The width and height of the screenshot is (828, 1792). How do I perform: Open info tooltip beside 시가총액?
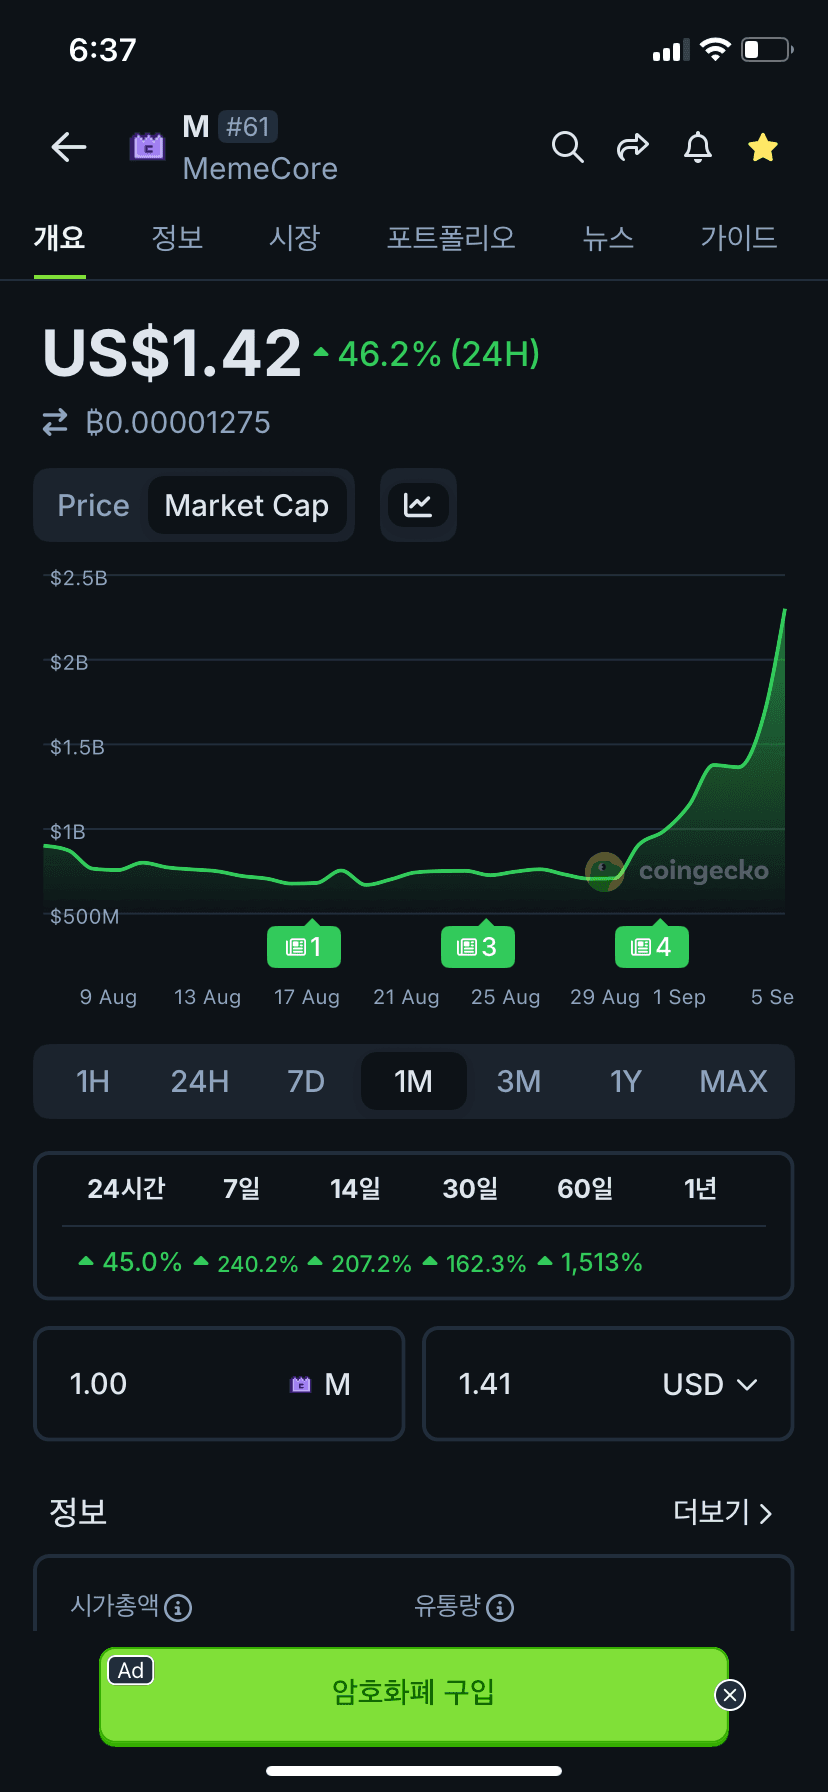pyautogui.click(x=178, y=1608)
